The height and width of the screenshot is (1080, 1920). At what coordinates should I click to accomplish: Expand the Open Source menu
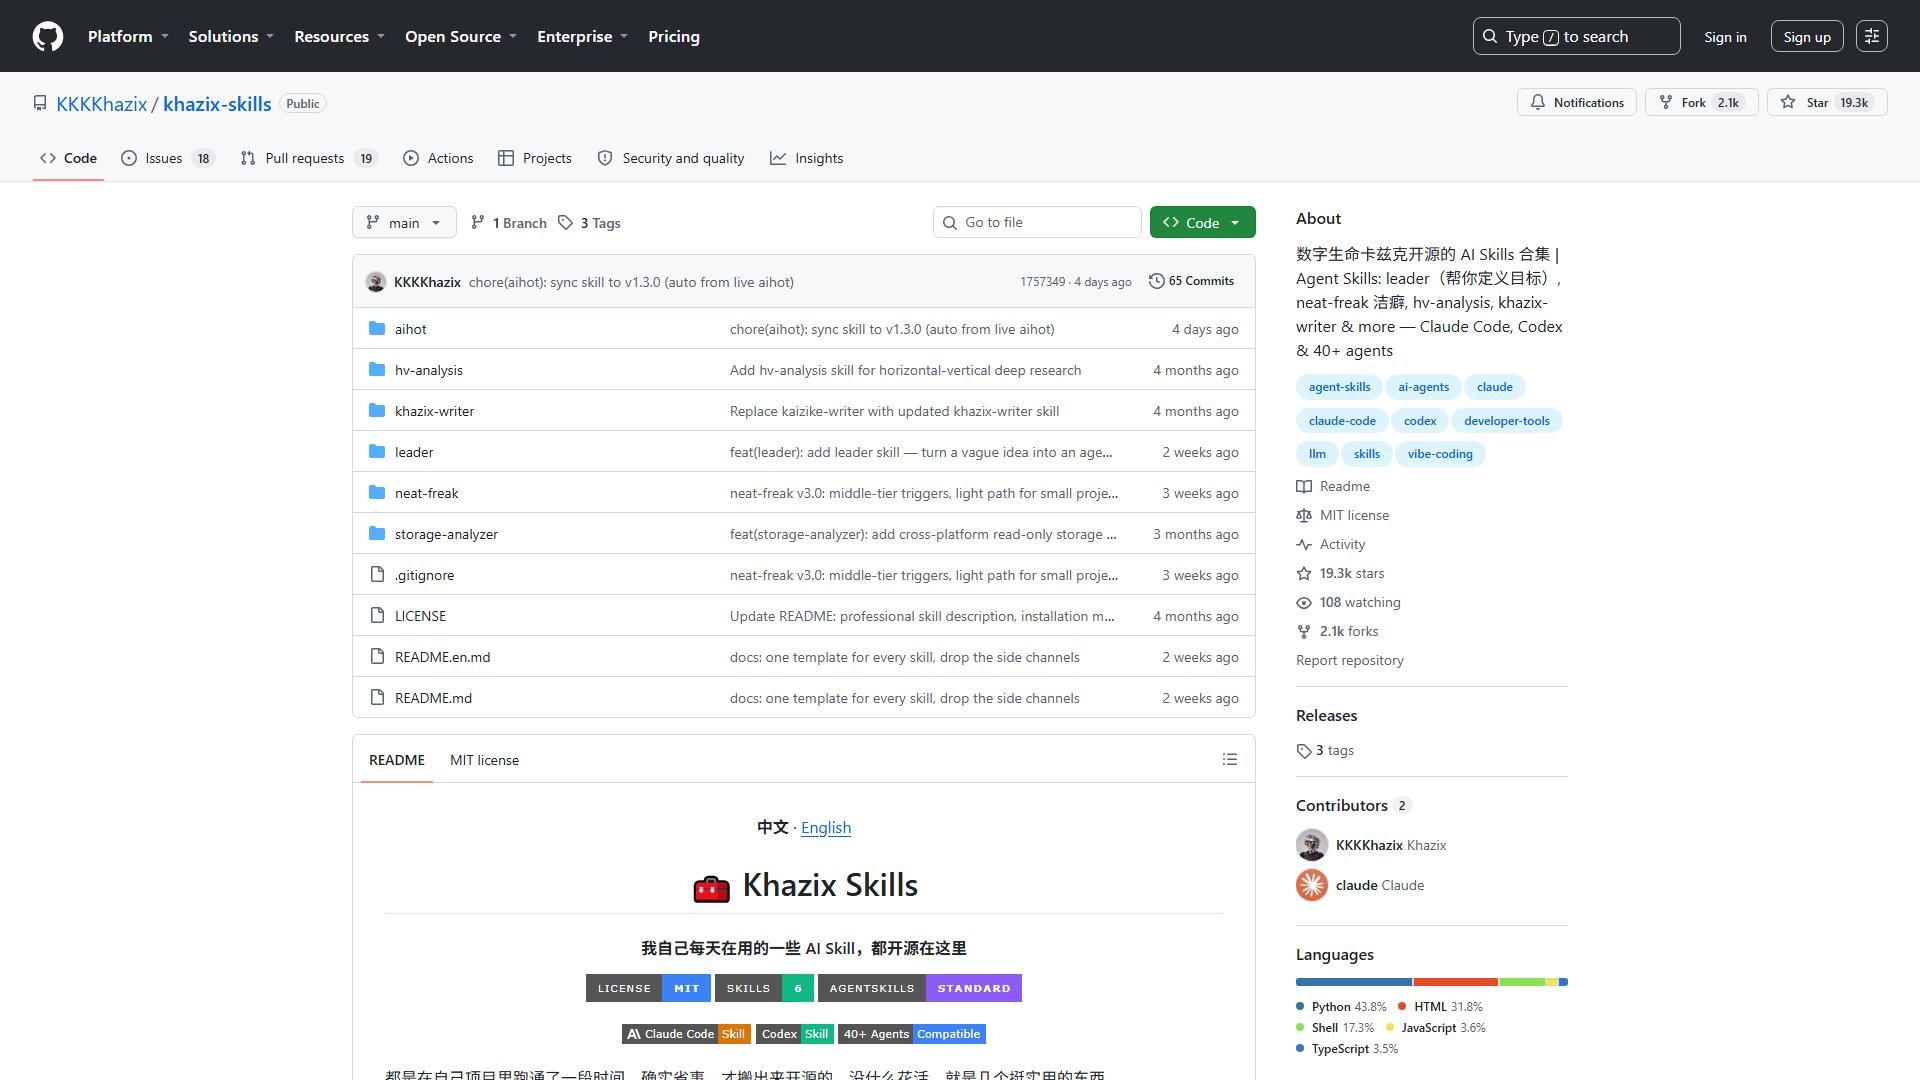(461, 36)
